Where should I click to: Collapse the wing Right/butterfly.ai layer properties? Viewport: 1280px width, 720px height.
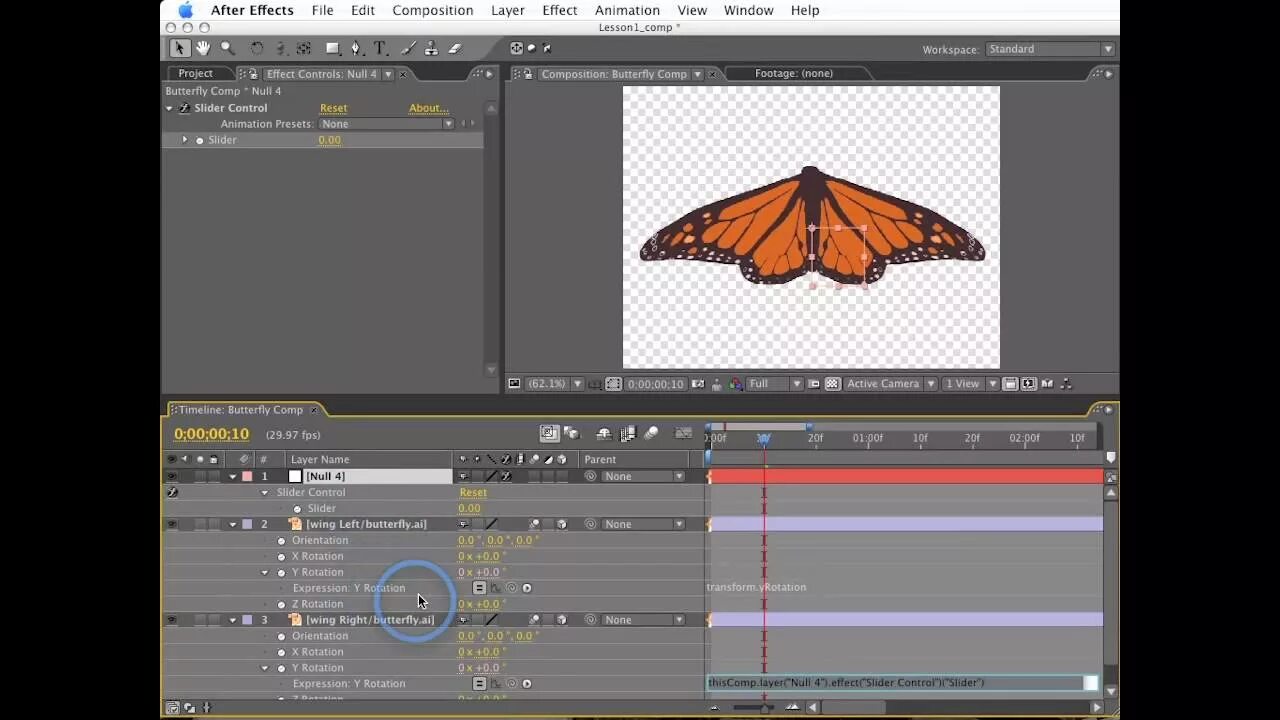(x=233, y=620)
